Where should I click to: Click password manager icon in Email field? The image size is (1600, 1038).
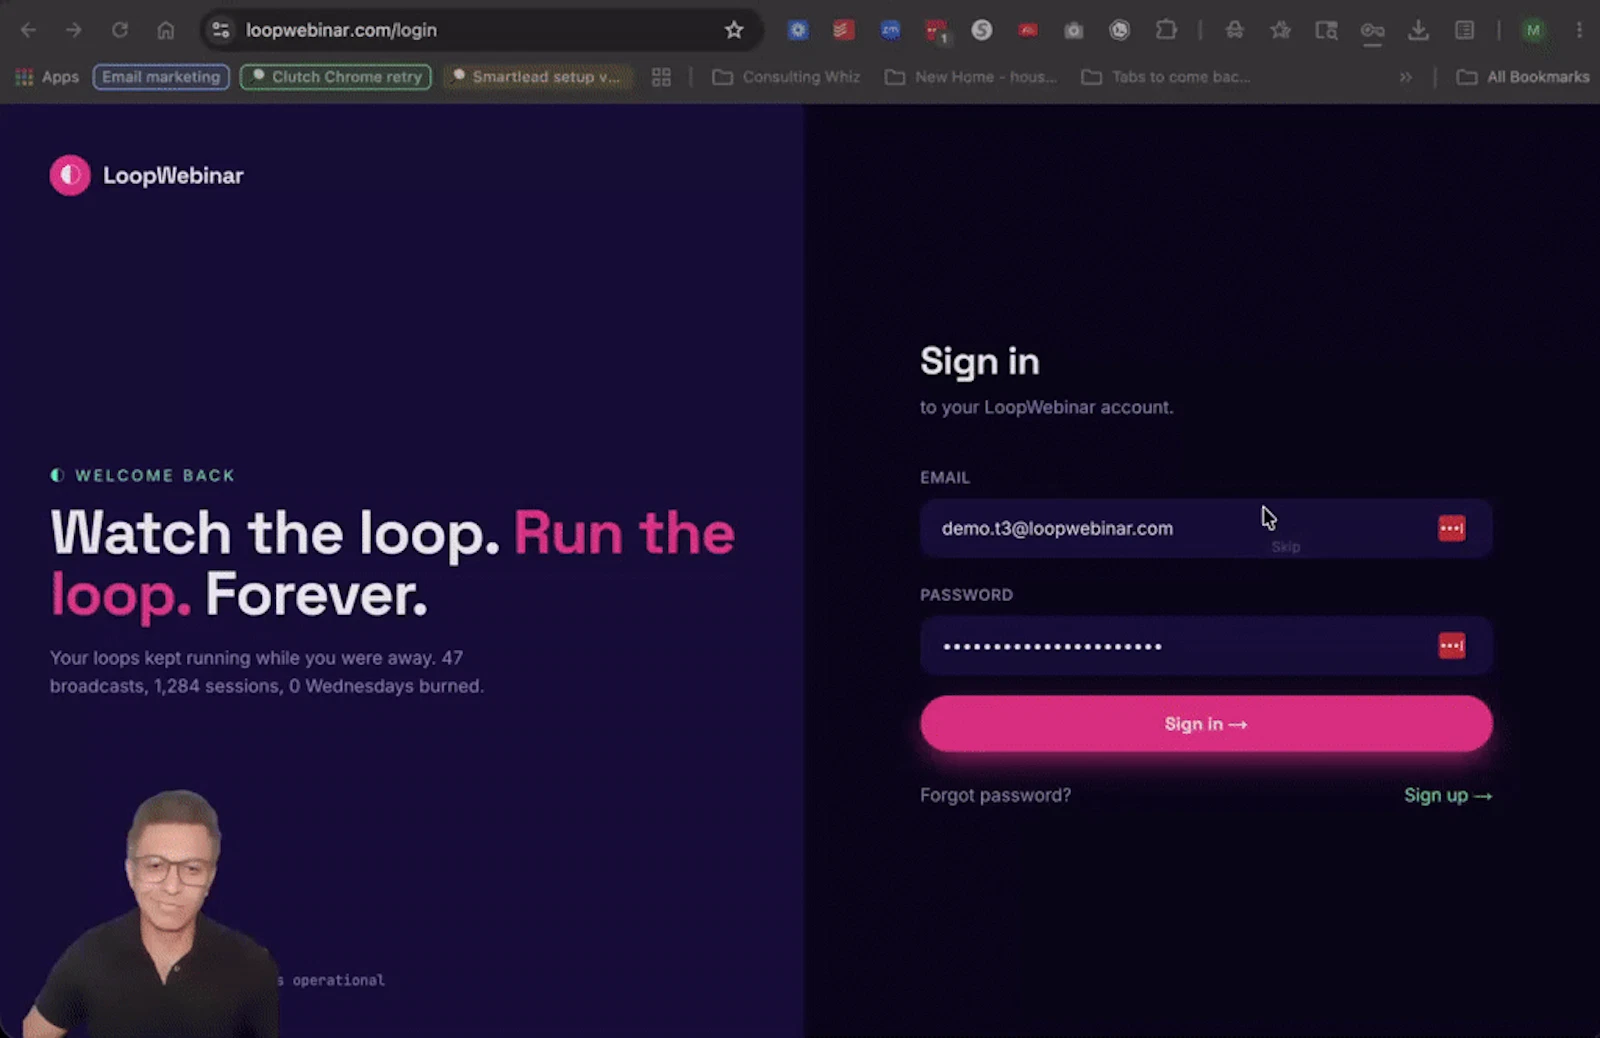coord(1452,528)
